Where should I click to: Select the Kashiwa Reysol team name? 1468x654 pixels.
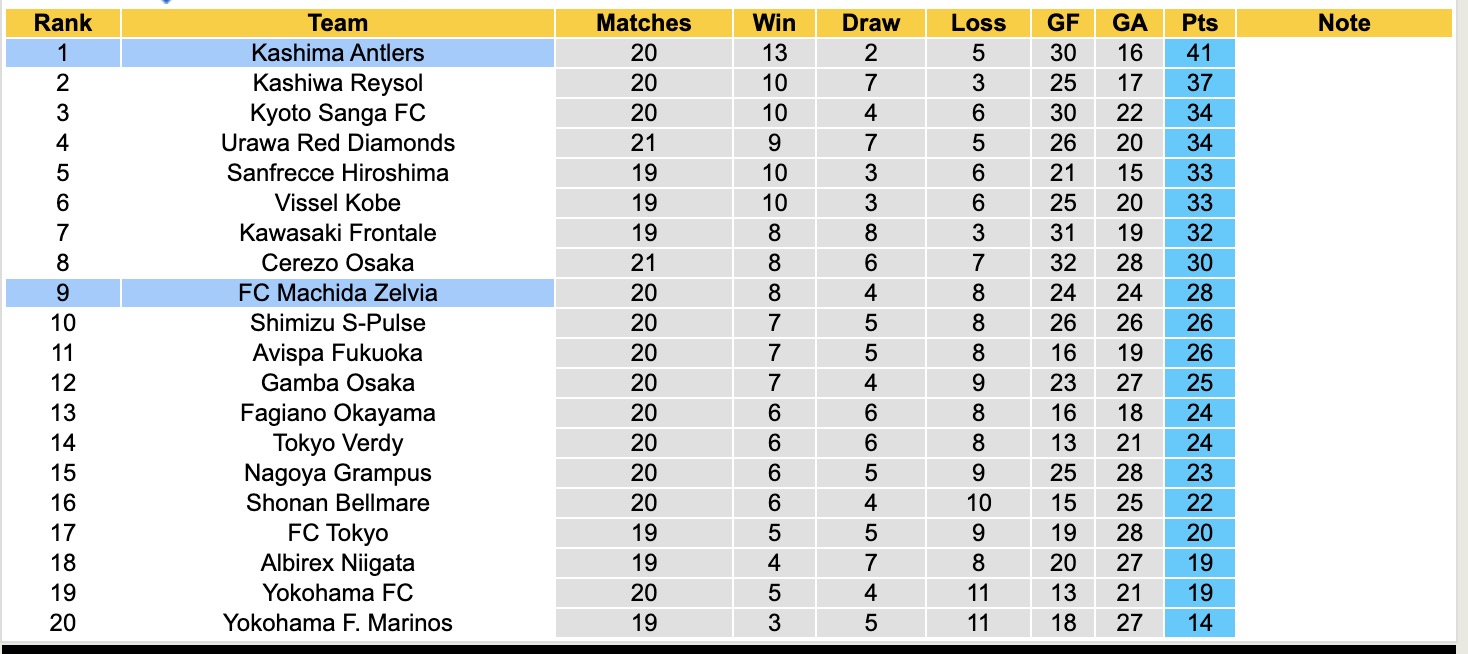(337, 83)
